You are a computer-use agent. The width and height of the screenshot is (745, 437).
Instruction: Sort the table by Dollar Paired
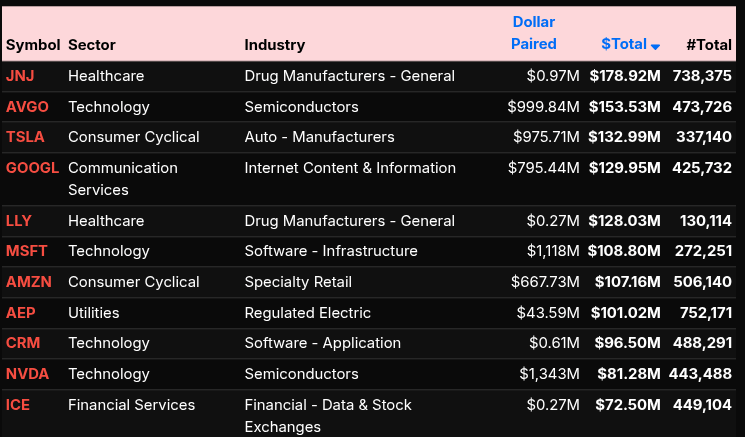533,33
